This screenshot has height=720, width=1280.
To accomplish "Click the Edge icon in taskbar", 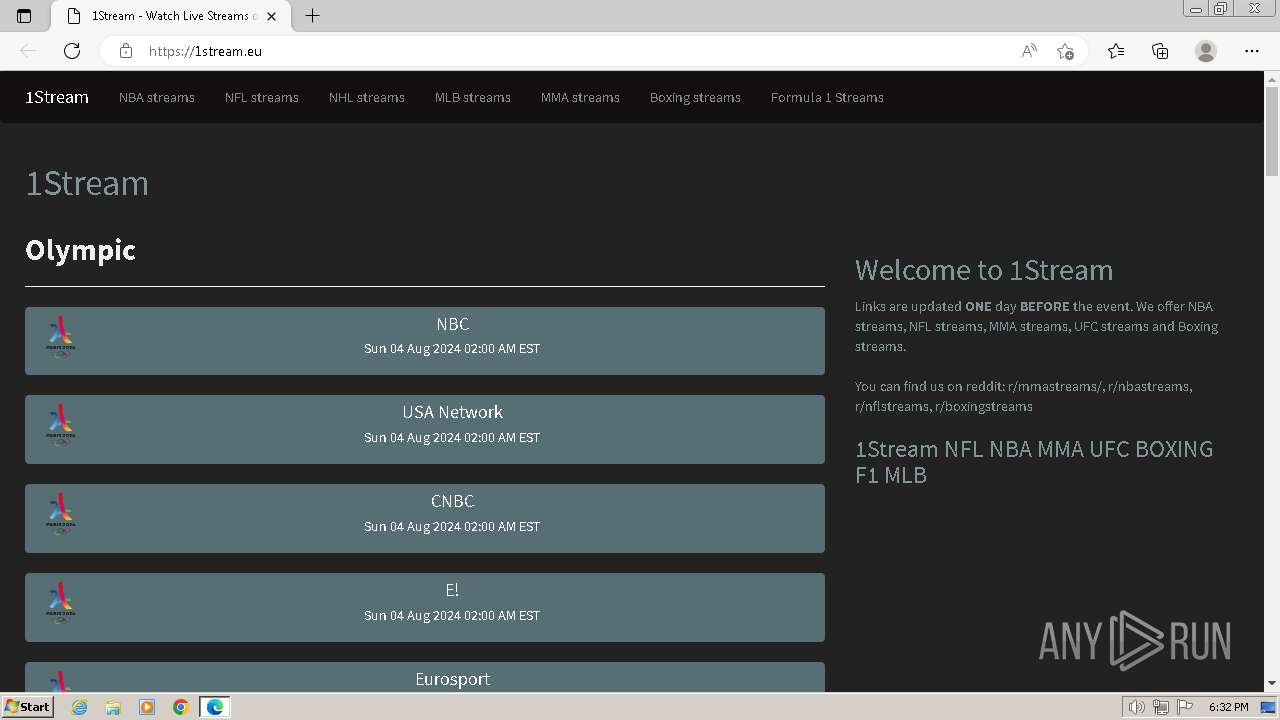I will pyautogui.click(x=215, y=707).
